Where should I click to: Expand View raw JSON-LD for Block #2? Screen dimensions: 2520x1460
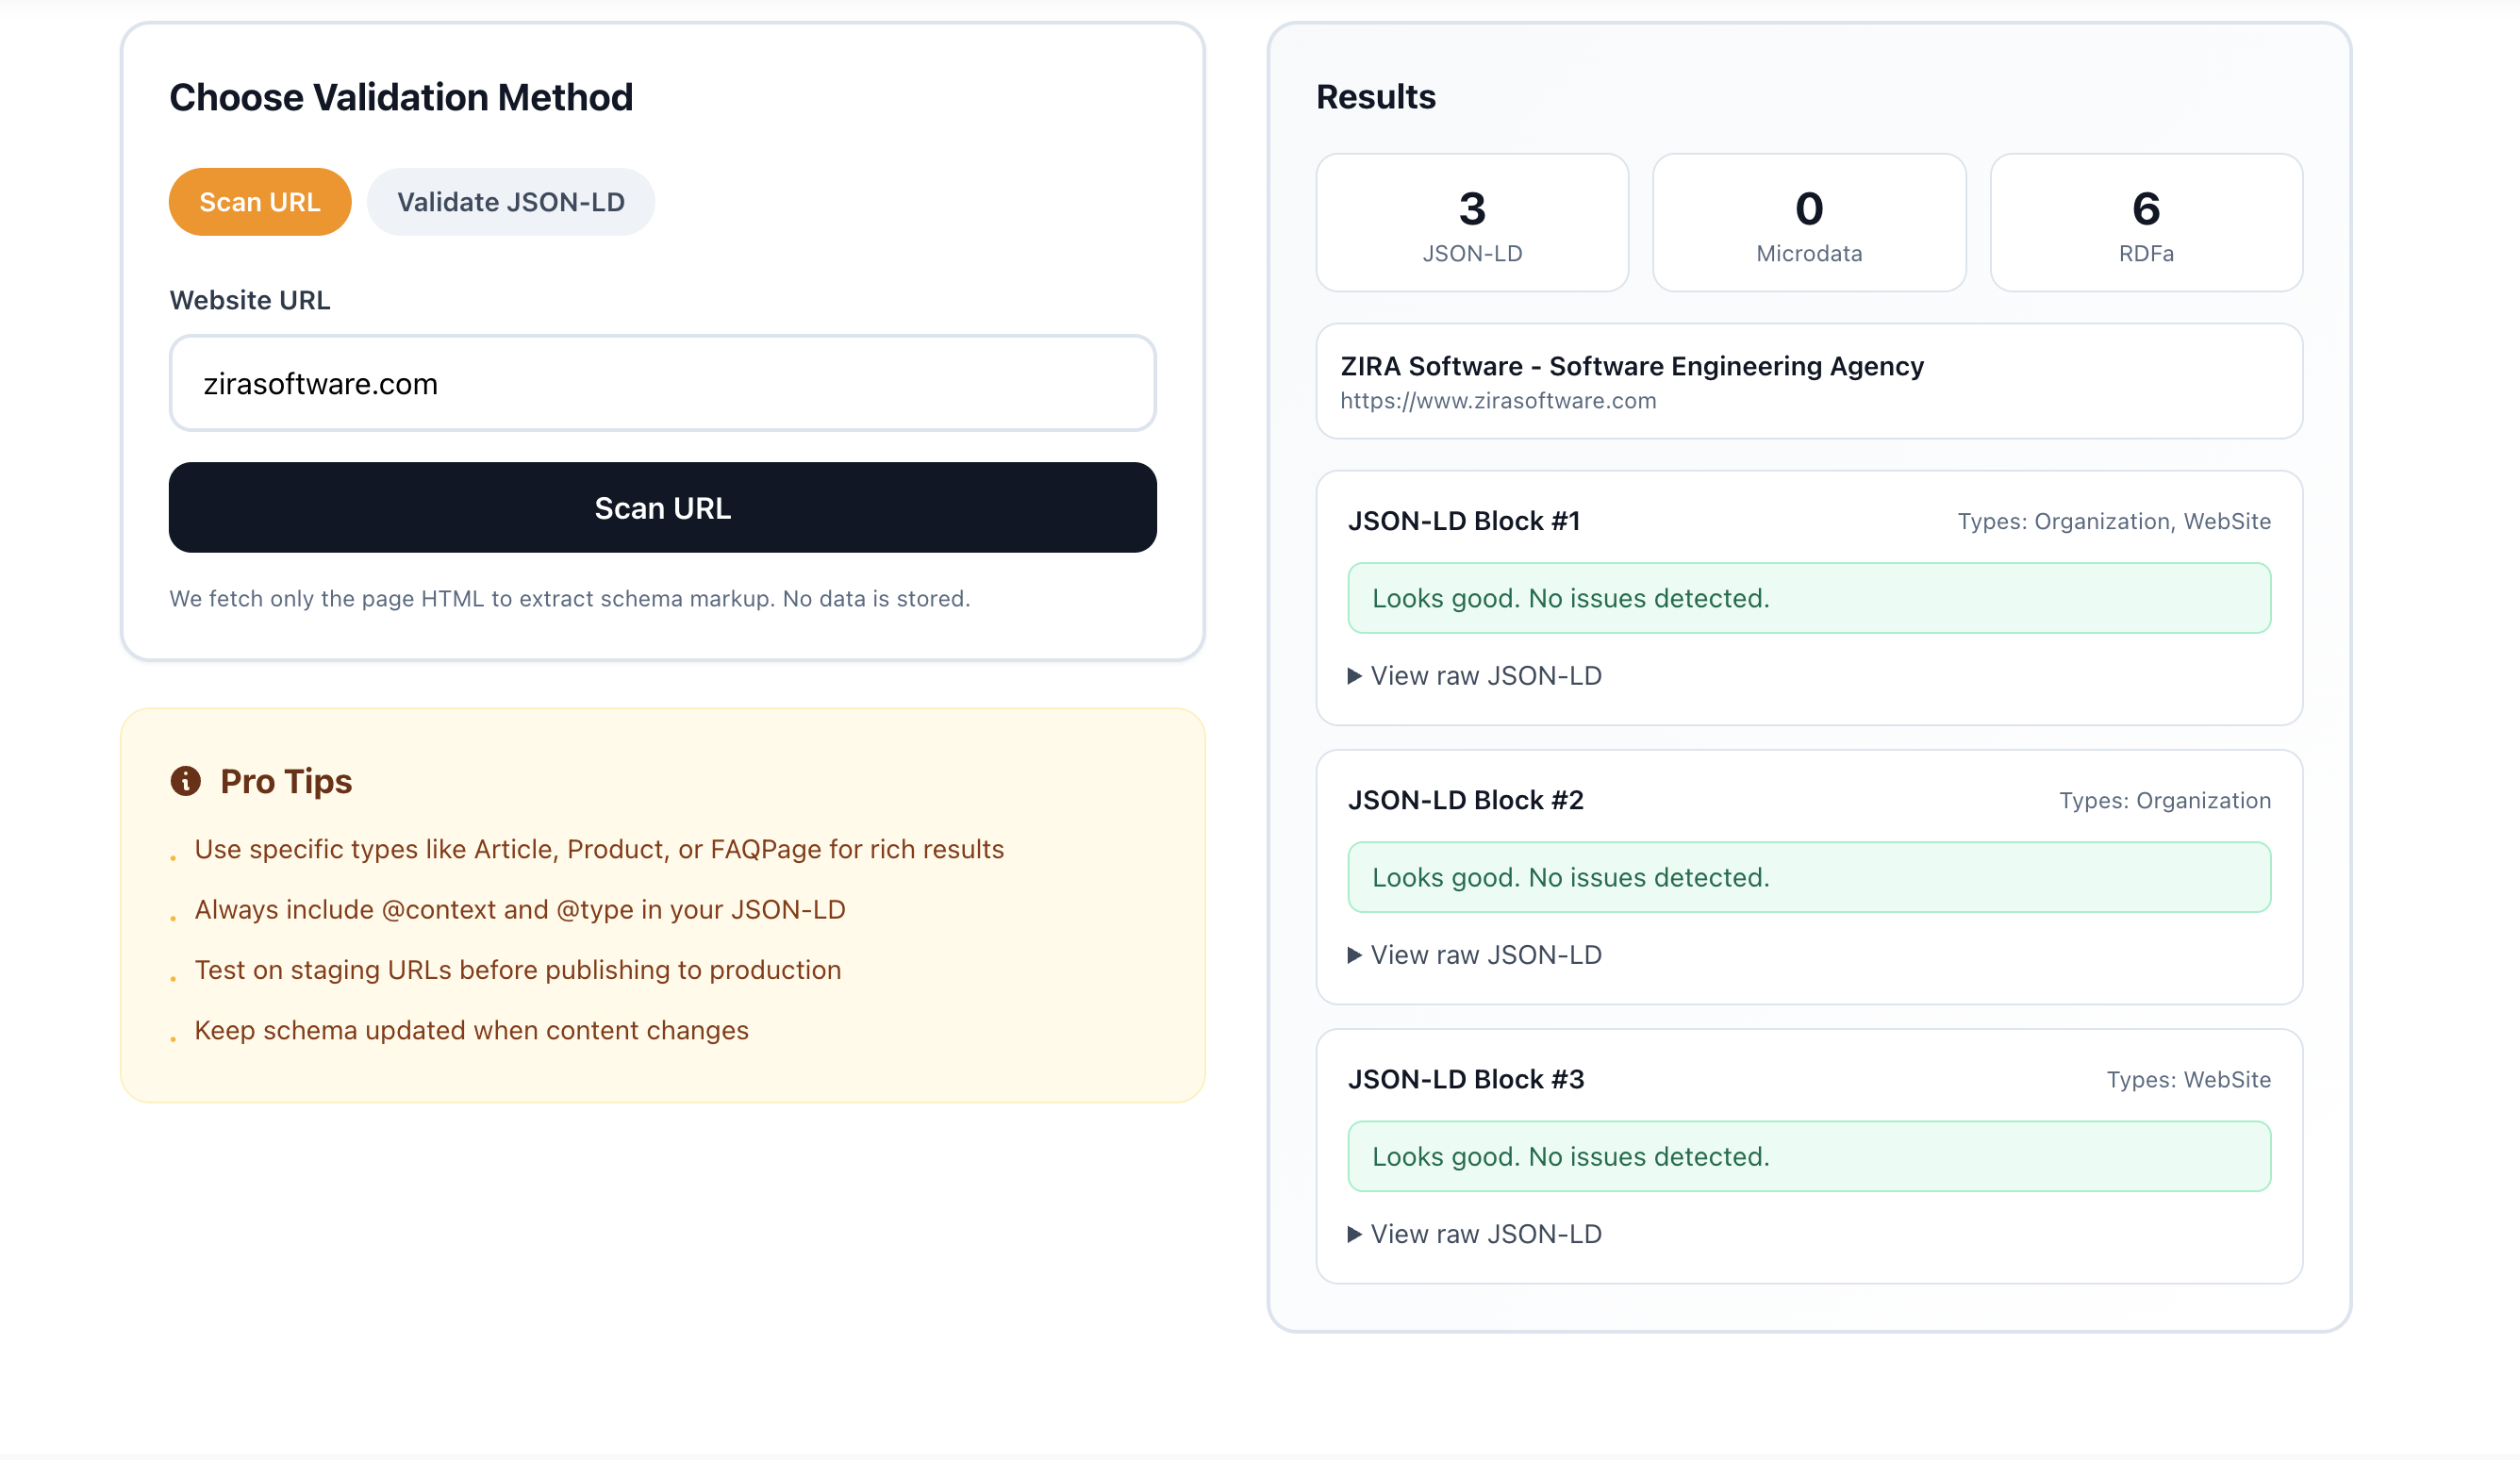[1476, 955]
